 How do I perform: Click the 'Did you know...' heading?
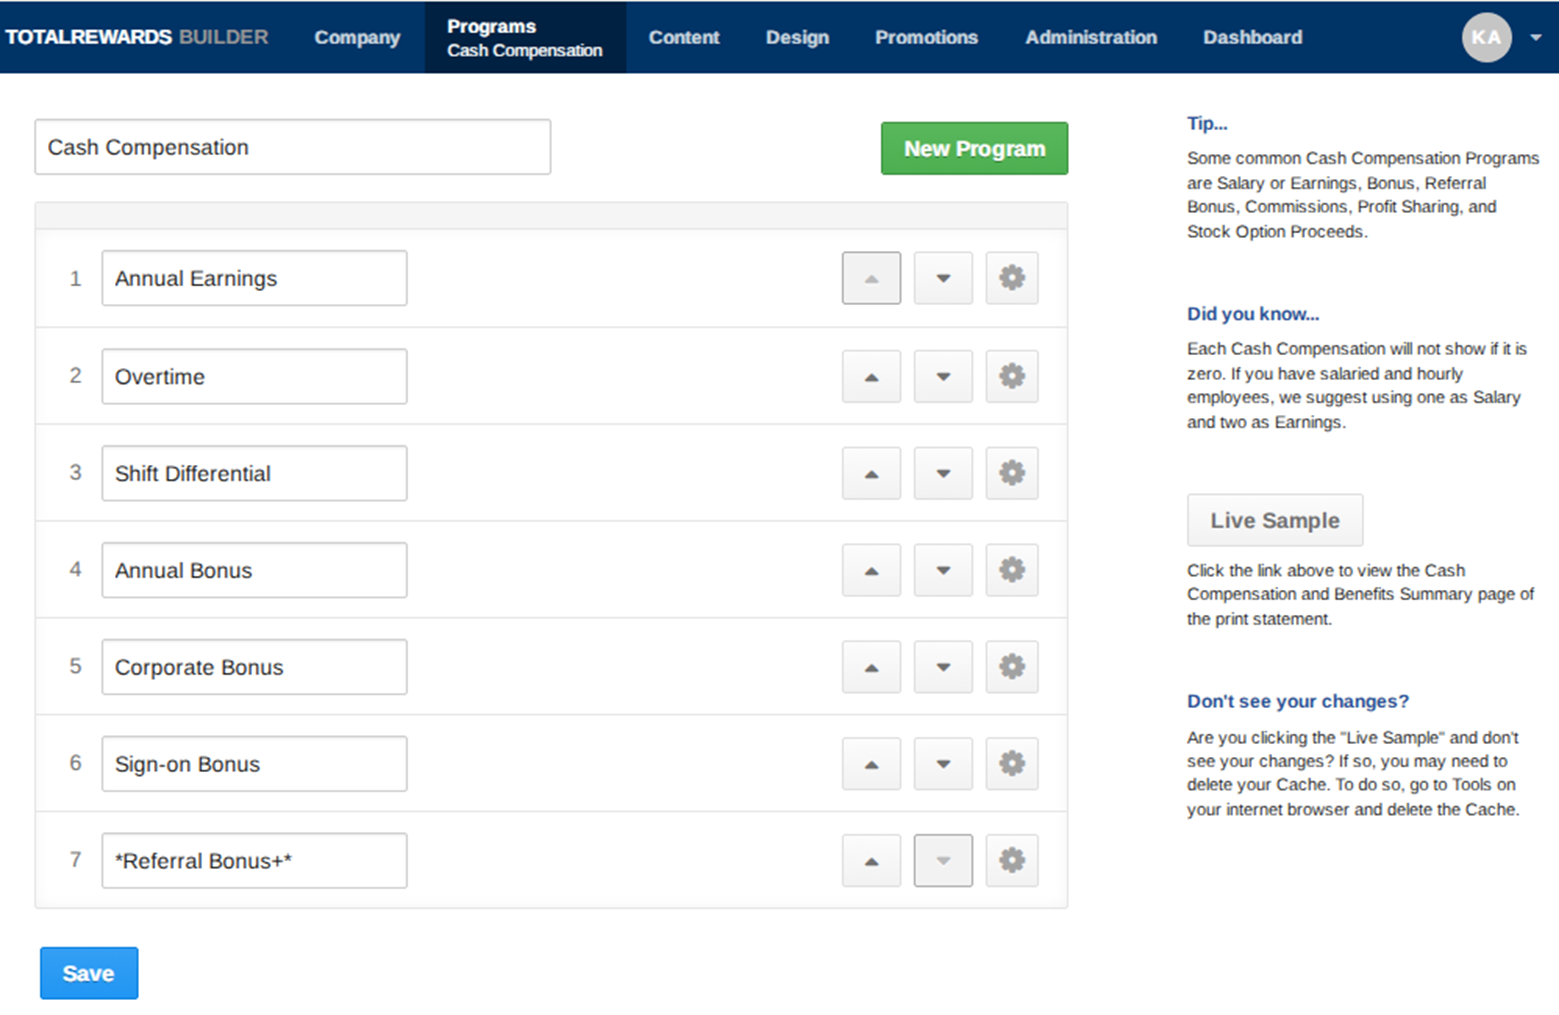click(x=1253, y=314)
